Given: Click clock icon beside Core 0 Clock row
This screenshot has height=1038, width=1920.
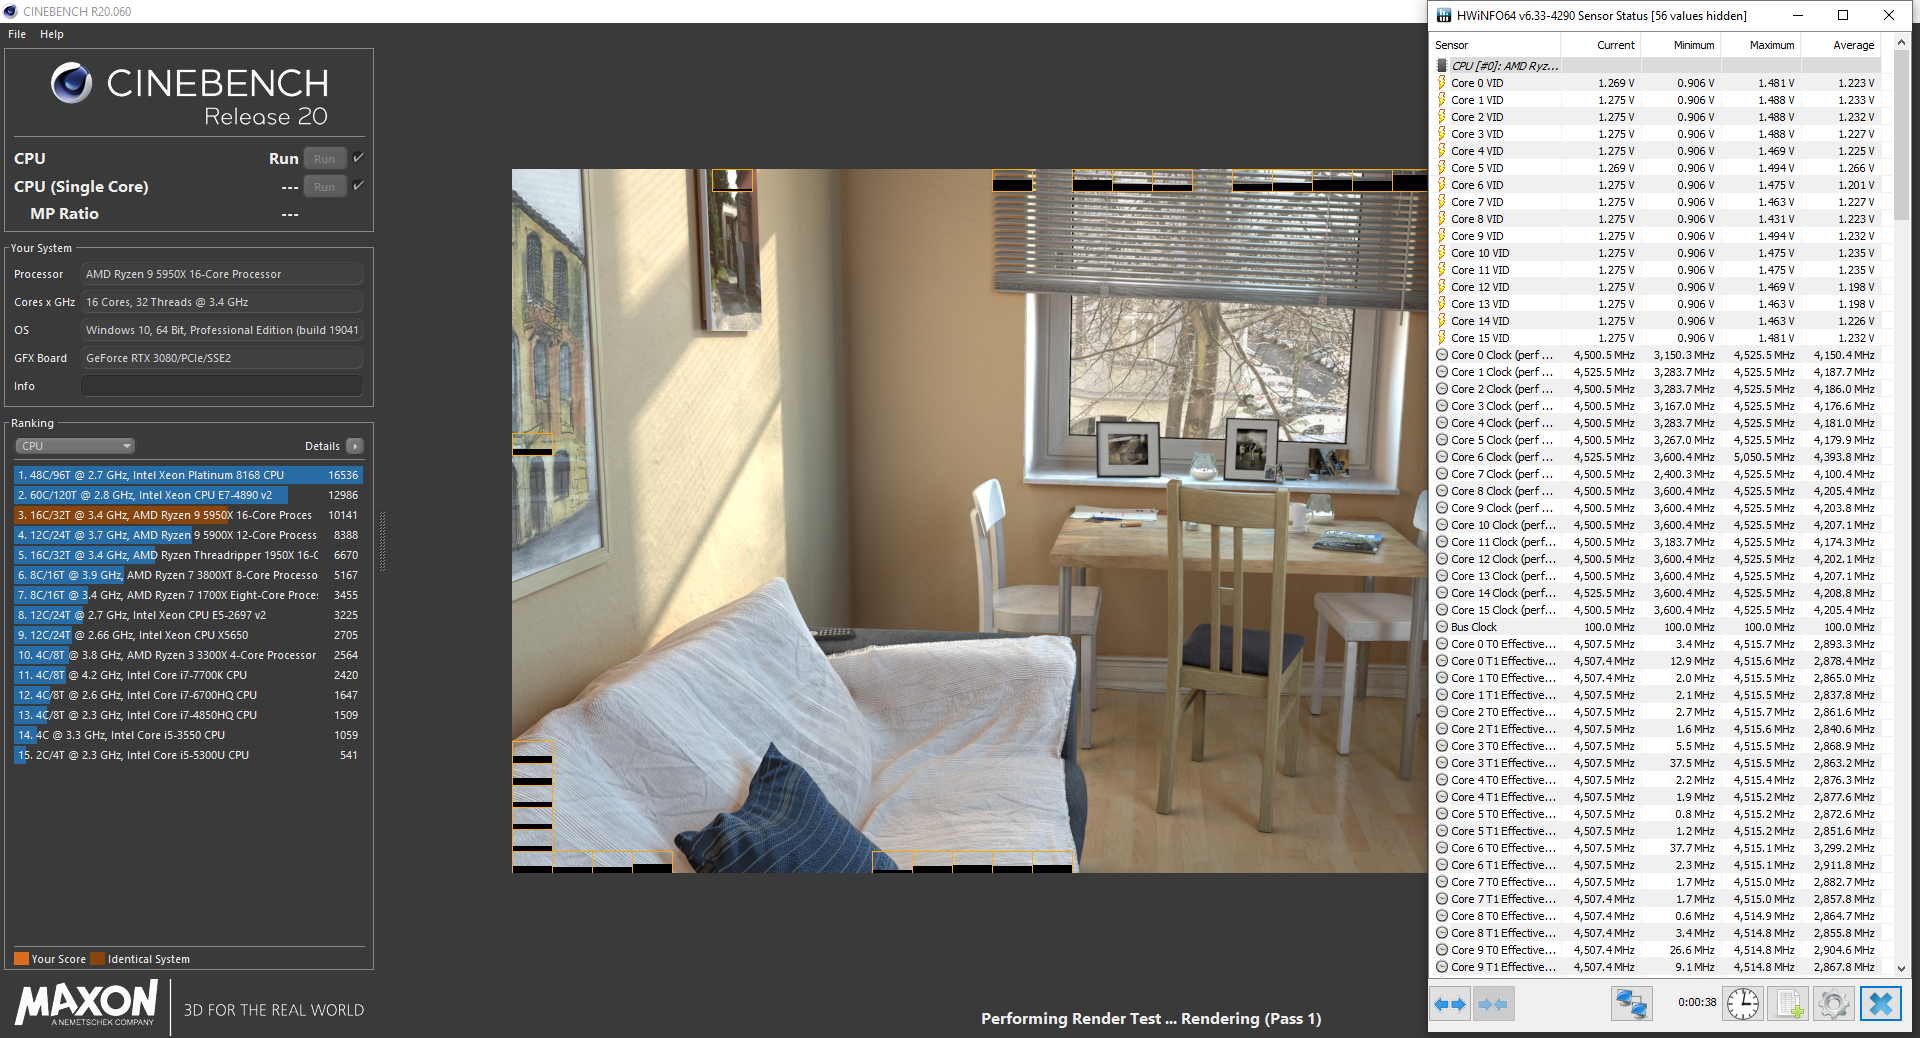Looking at the screenshot, I should pos(1442,355).
